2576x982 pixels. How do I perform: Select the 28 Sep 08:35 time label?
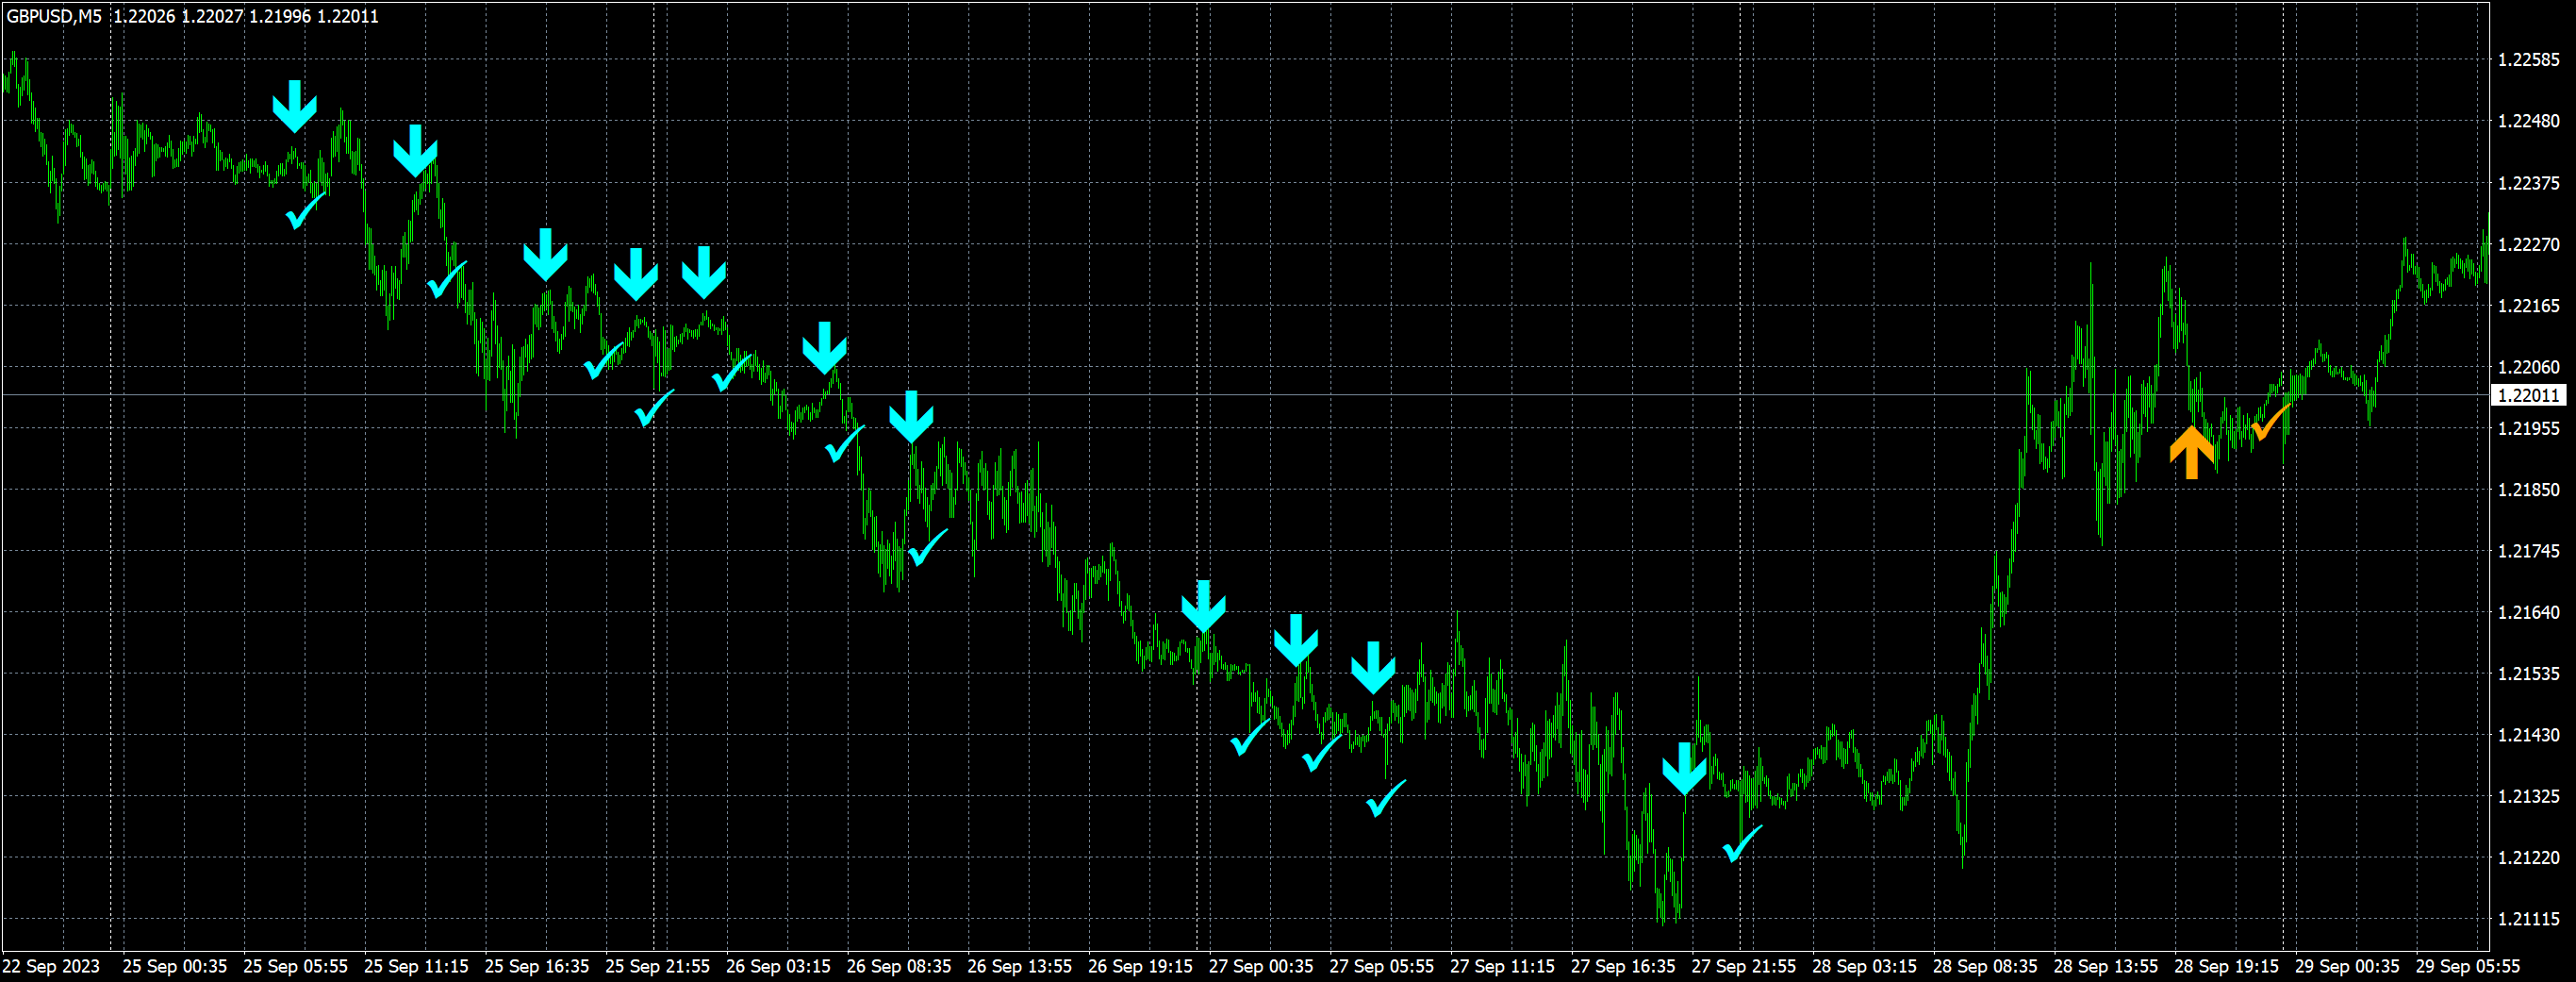pyautogui.click(x=1985, y=966)
